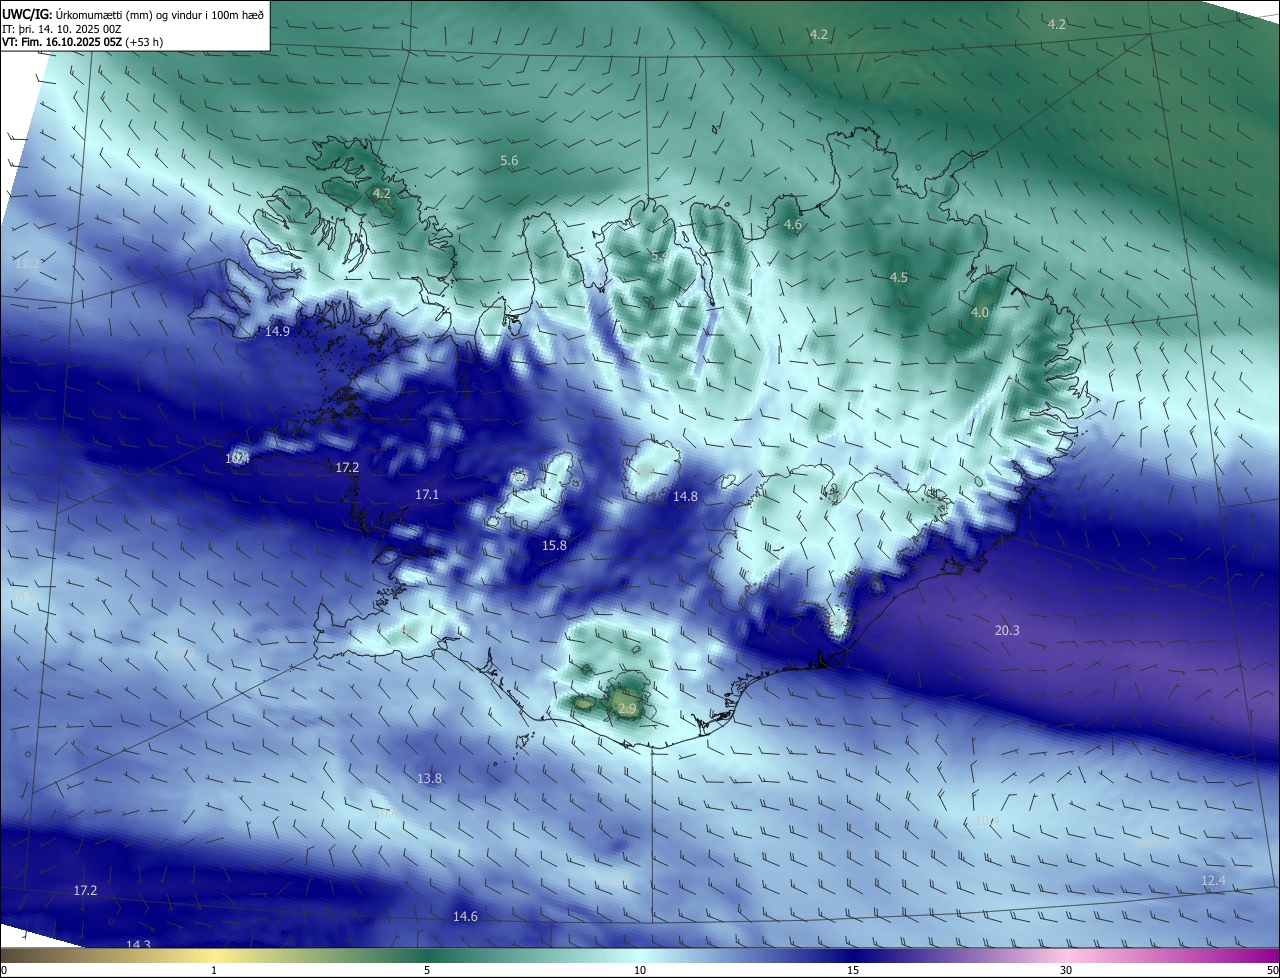The height and width of the screenshot is (978, 1280).
Task: Pick the 14.8 value label
Action: tap(685, 496)
